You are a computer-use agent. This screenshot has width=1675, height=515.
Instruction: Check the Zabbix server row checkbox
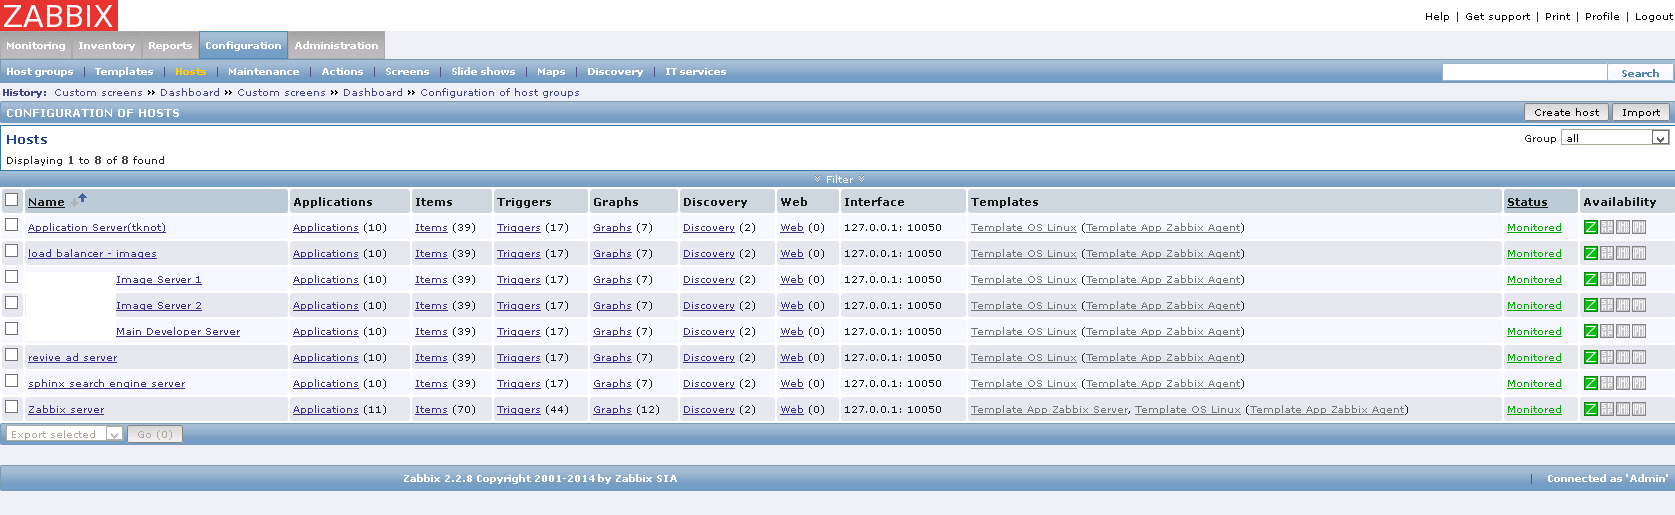(12, 407)
